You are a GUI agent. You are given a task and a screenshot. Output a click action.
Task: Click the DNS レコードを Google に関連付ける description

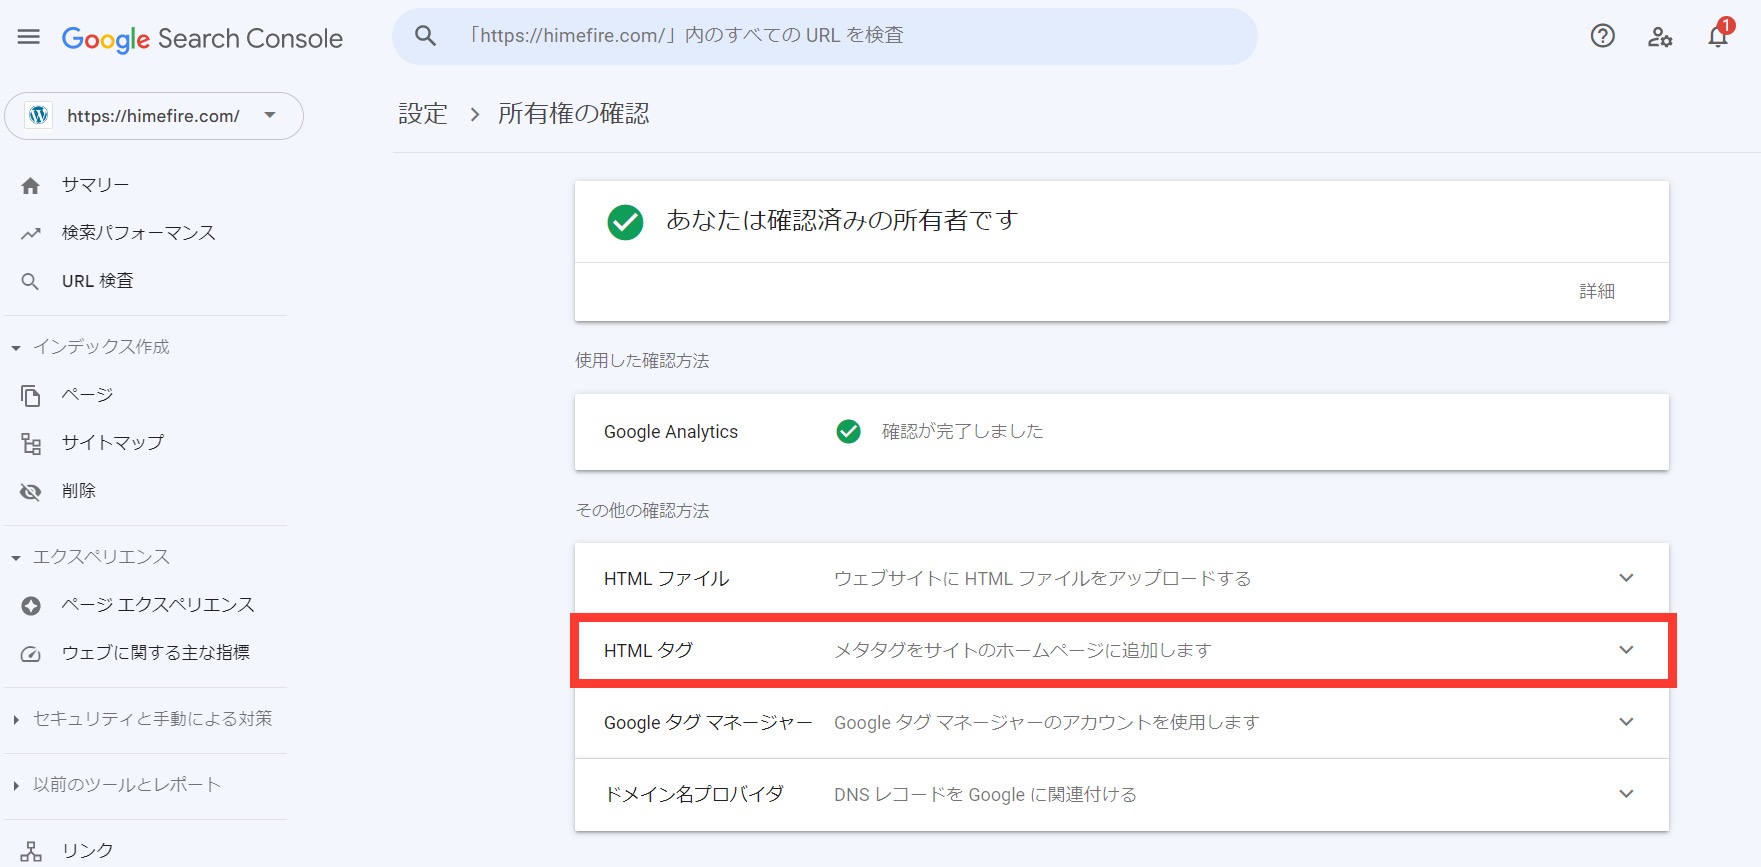pos(985,795)
